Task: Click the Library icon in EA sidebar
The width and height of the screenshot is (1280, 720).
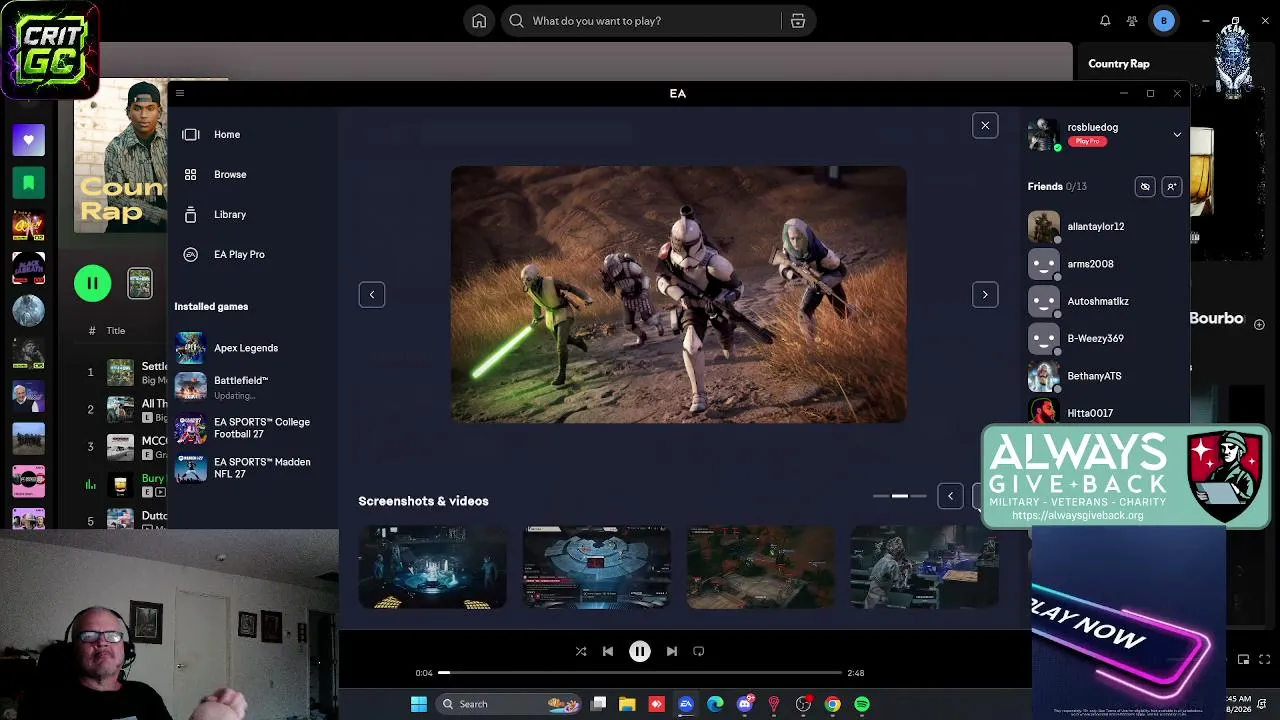Action: [191, 214]
